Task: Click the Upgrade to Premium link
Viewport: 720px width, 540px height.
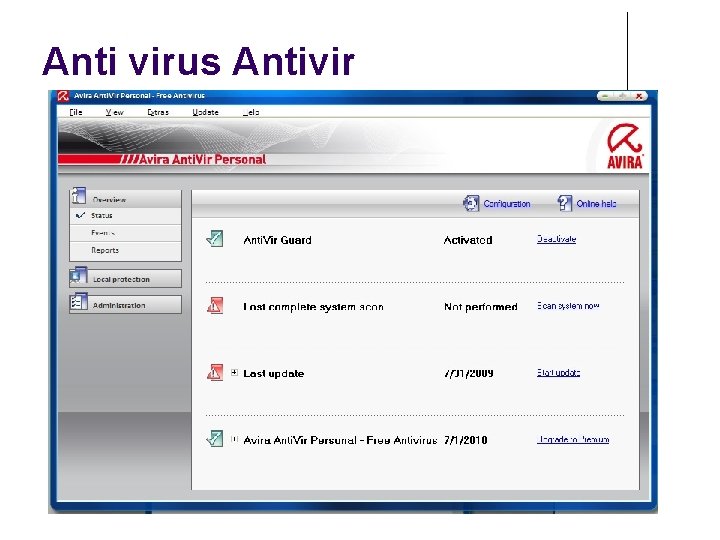Action: coord(573,439)
